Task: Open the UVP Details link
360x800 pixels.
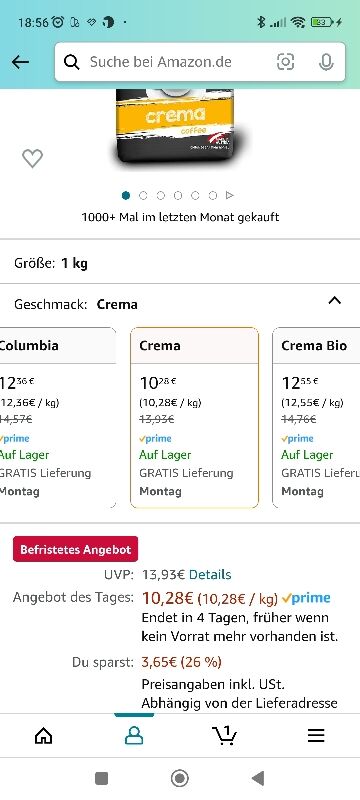Action: coord(210,574)
